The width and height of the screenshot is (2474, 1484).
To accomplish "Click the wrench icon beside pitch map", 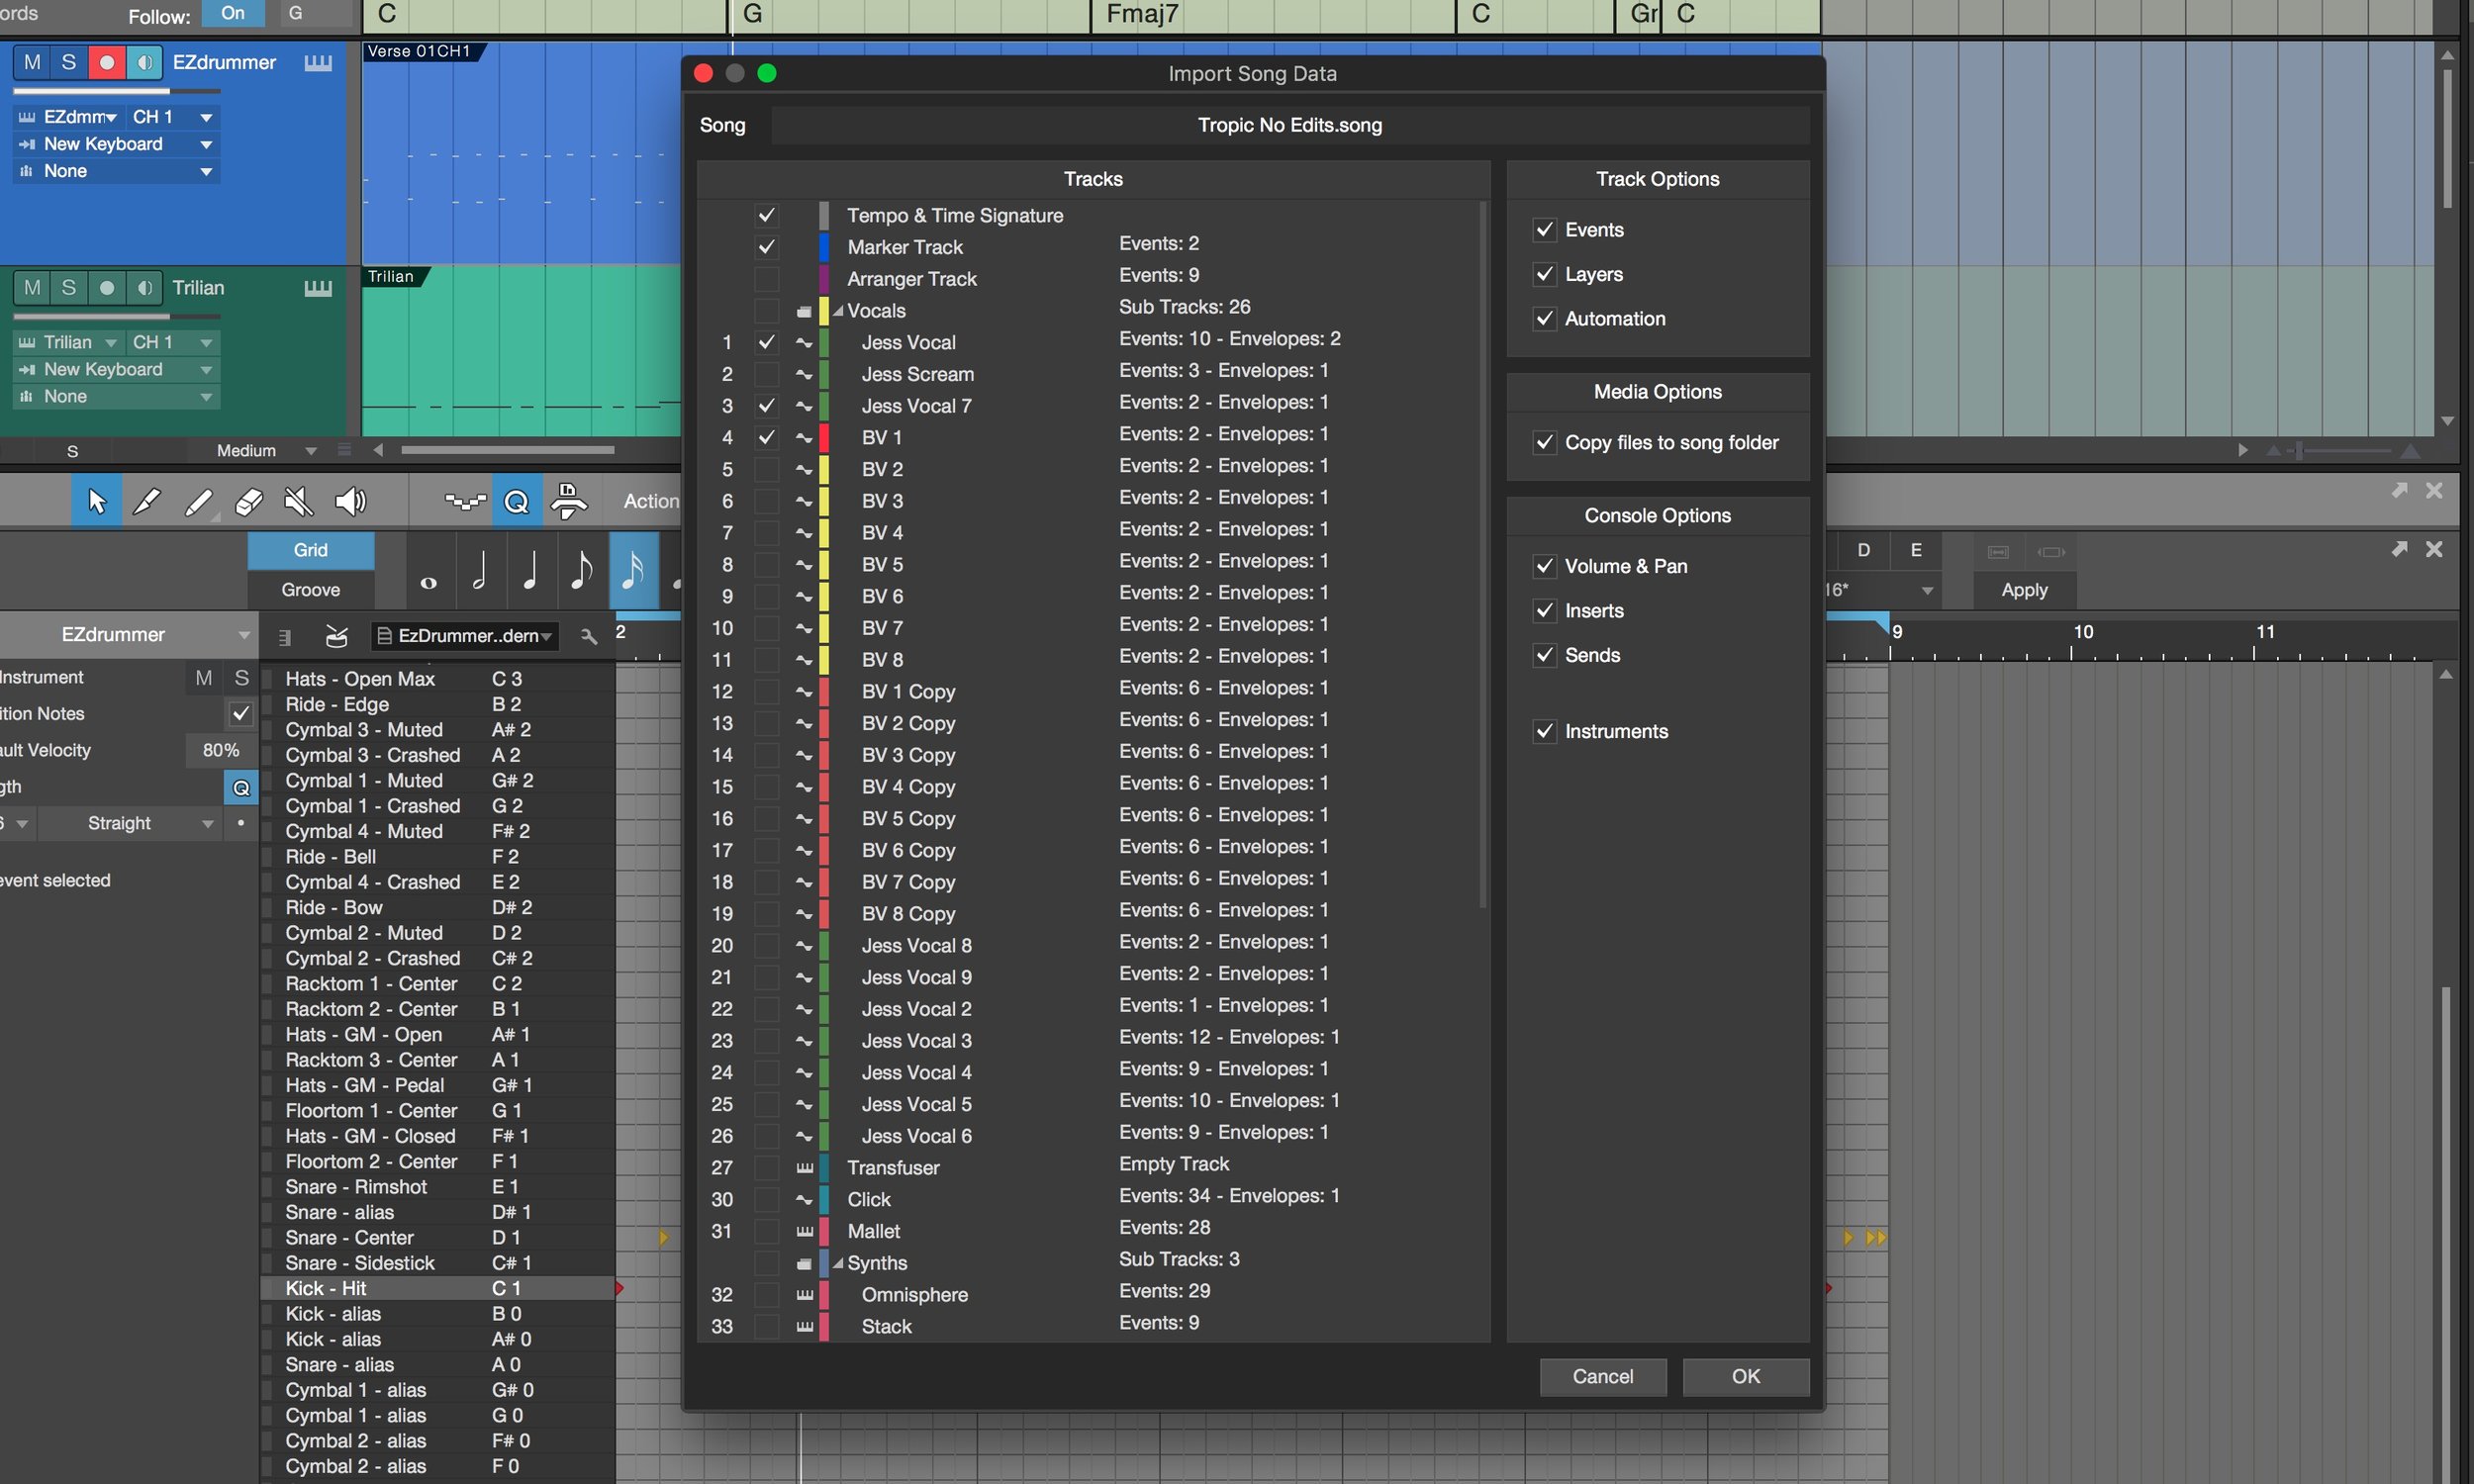I will pyautogui.click(x=590, y=636).
